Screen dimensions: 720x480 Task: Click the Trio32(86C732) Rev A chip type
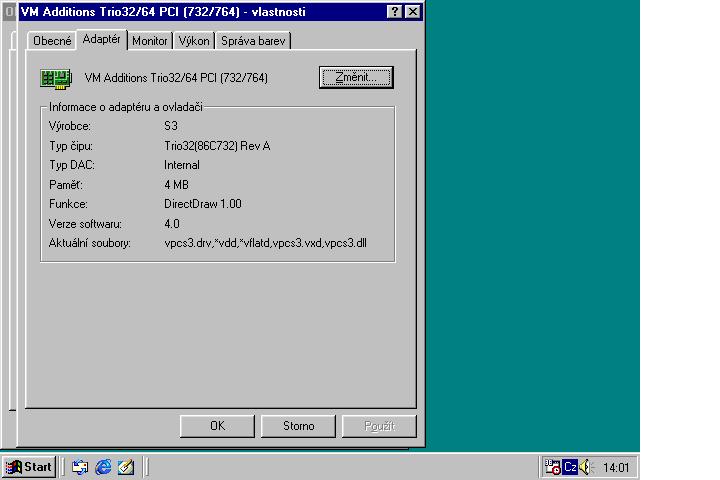pyautogui.click(x=217, y=146)
